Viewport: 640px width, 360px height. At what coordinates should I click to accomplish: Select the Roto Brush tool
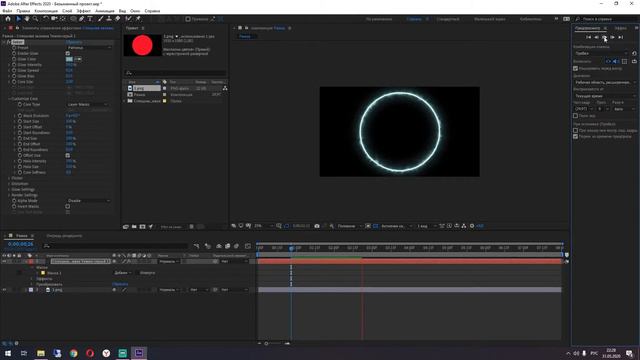point(129,19)
